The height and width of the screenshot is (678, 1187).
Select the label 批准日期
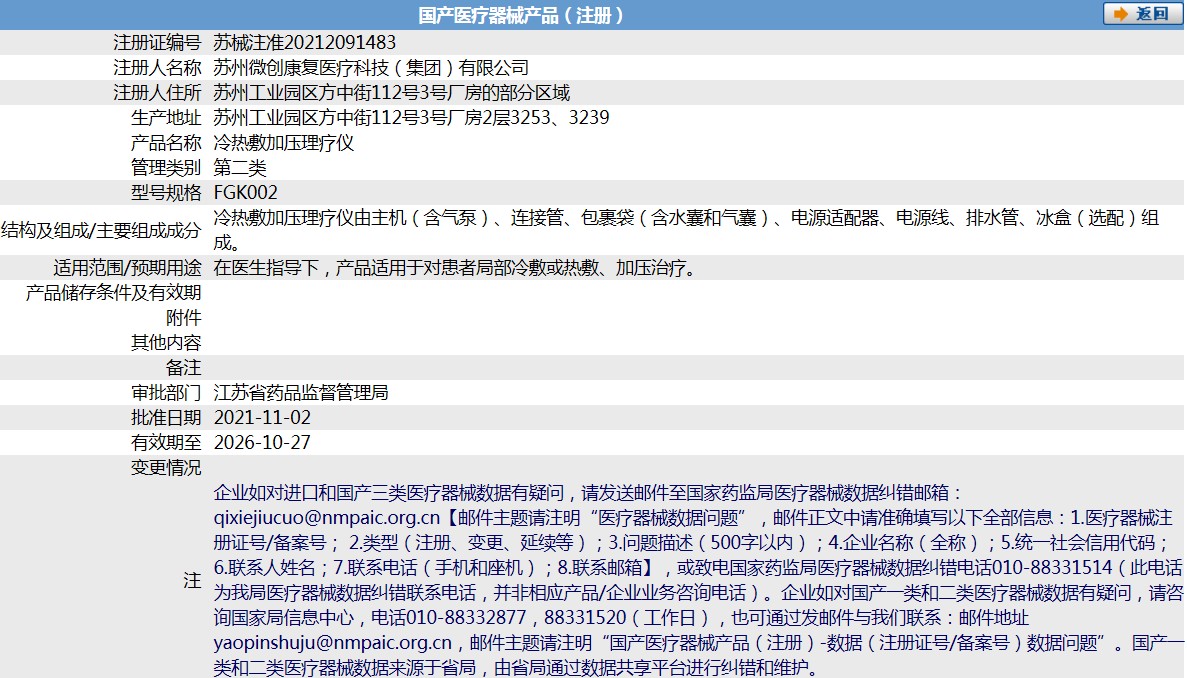[x=166, y=417]
